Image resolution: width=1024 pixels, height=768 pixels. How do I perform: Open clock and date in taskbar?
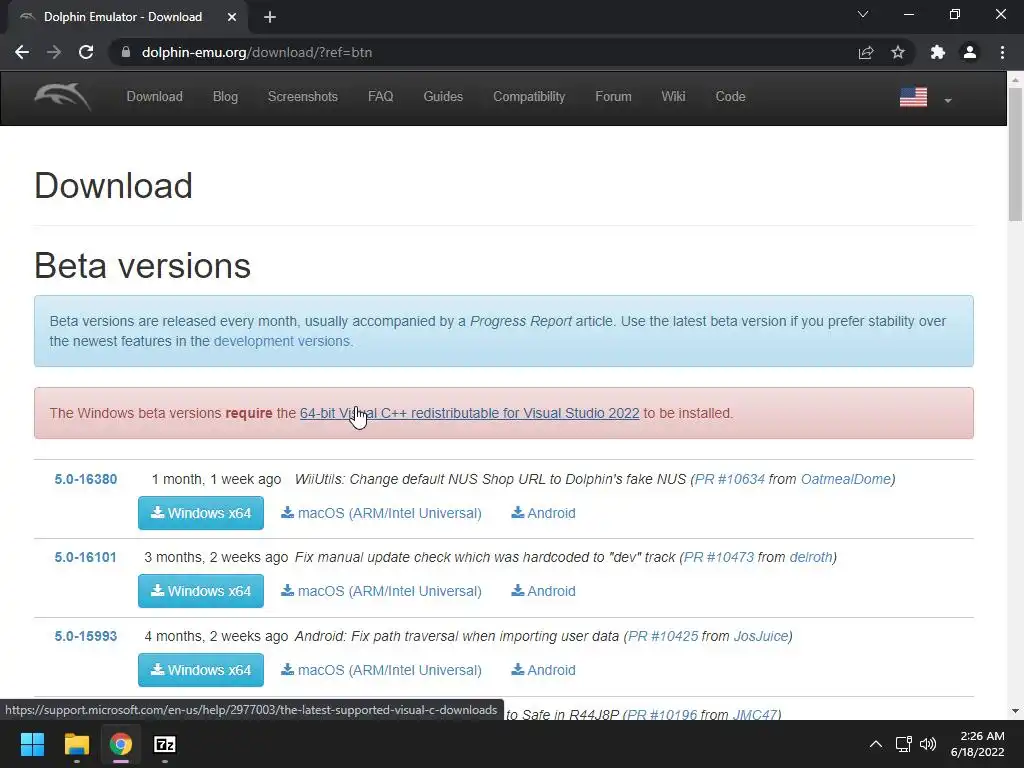click(x=977, y=744)
